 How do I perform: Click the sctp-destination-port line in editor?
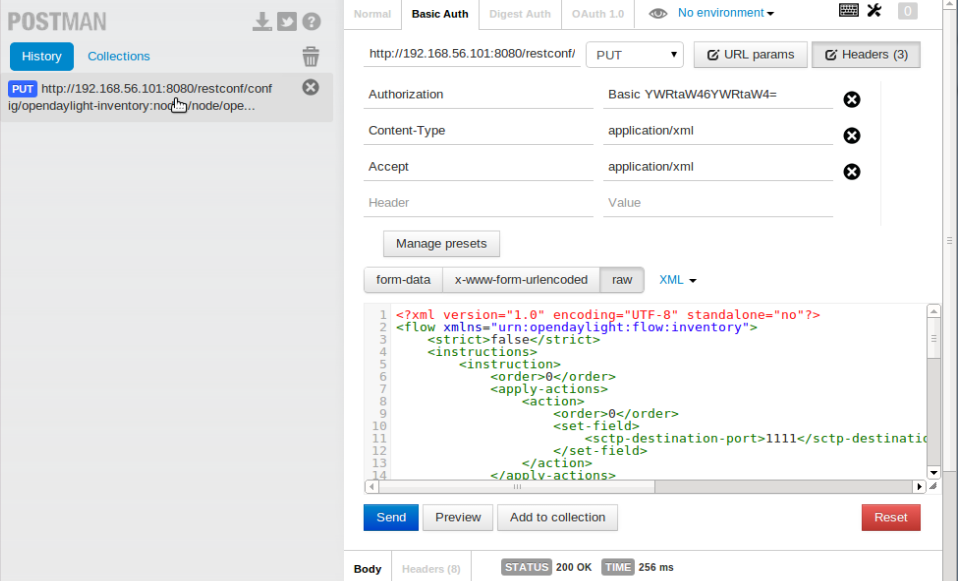pos(756,439)
